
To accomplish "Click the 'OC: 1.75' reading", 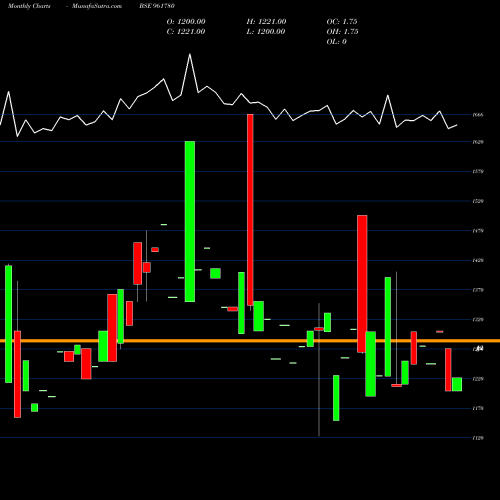I will click(x=342, y=22).
